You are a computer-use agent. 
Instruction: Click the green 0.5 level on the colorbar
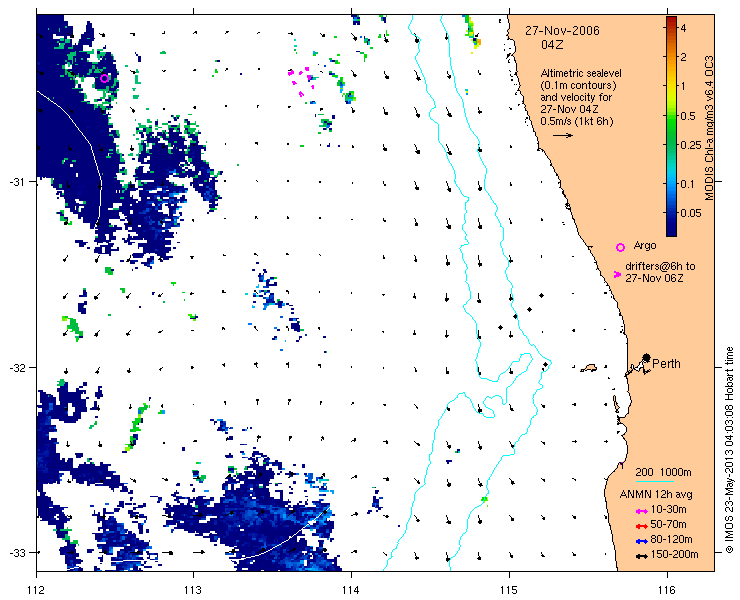[x=671, y=116]
